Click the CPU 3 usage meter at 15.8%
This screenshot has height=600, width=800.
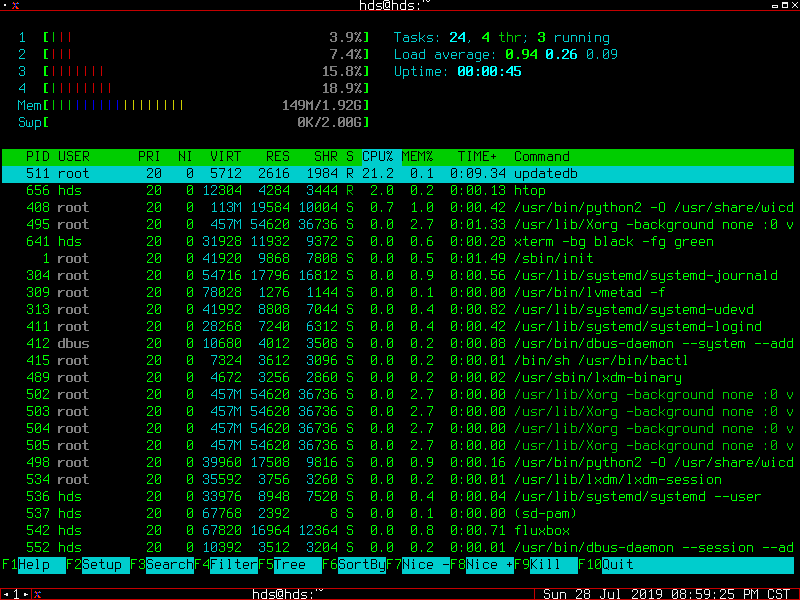click(193, 71)
